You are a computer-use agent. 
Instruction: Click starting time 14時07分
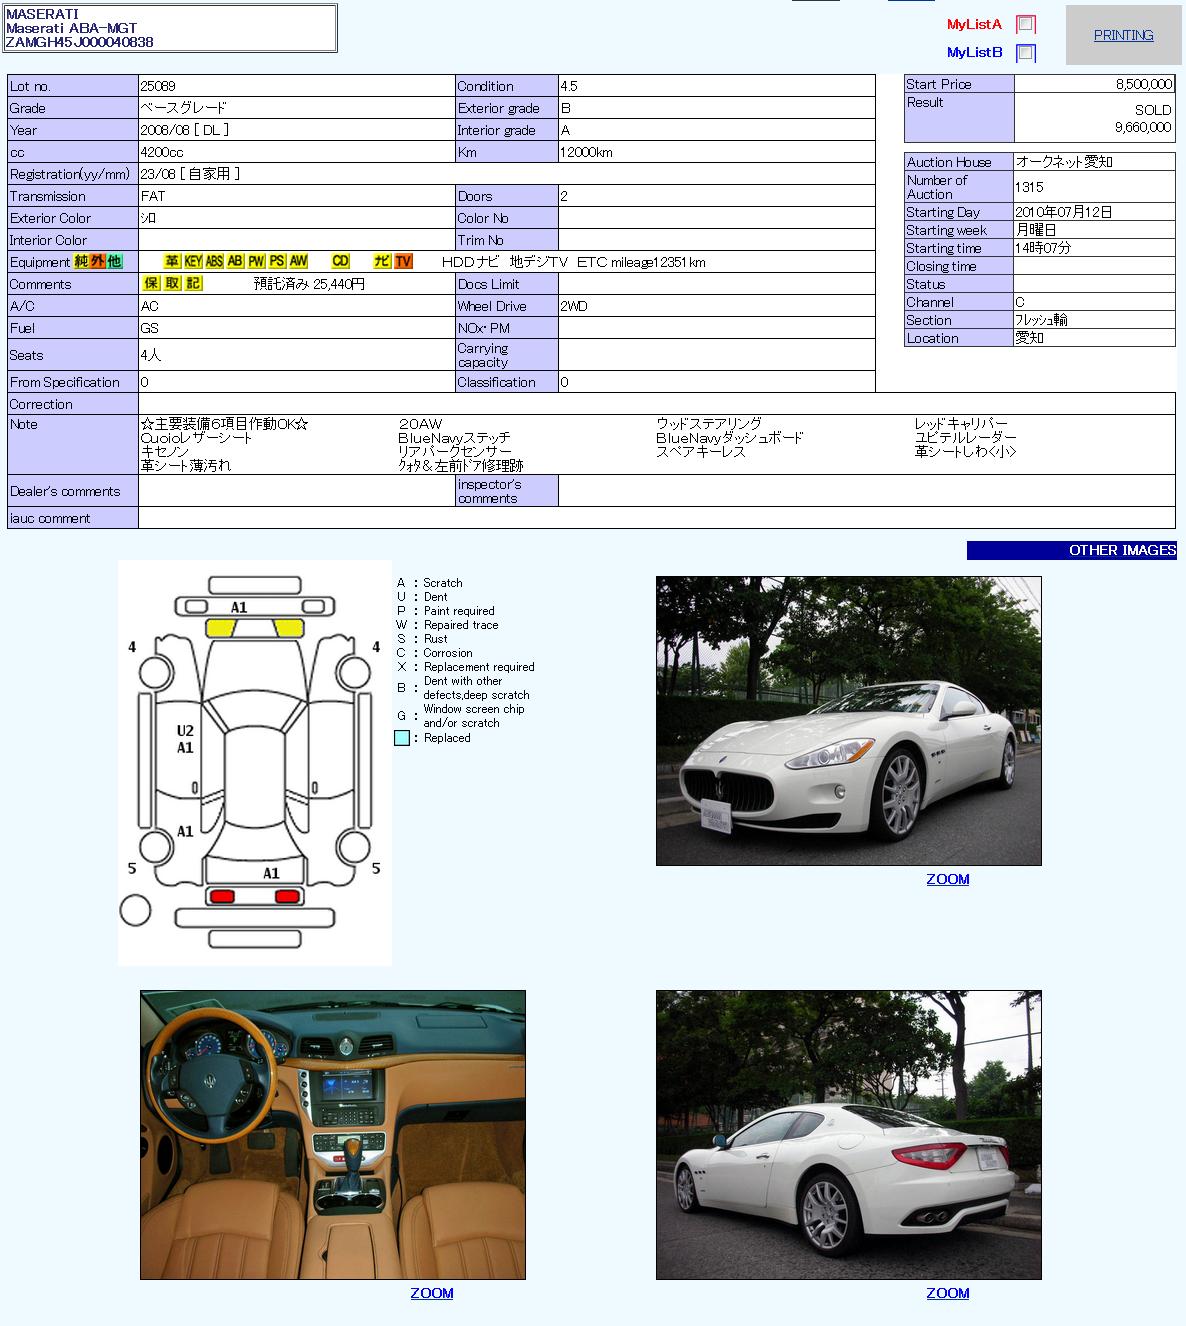point(1043,248)
